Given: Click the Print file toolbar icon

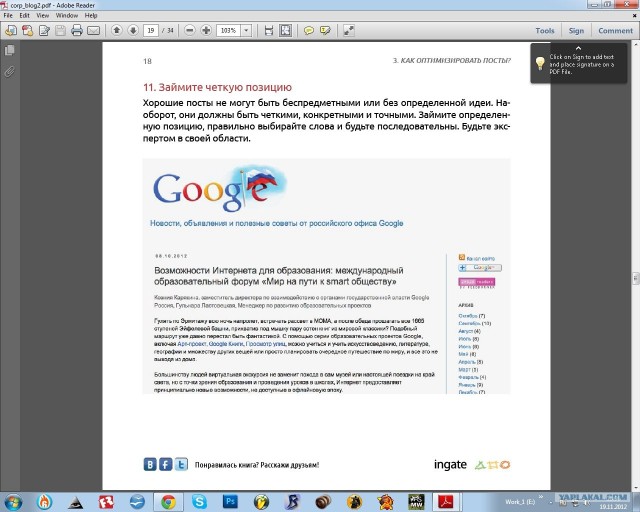Looking at the screenshot, I should pos(76,31).
